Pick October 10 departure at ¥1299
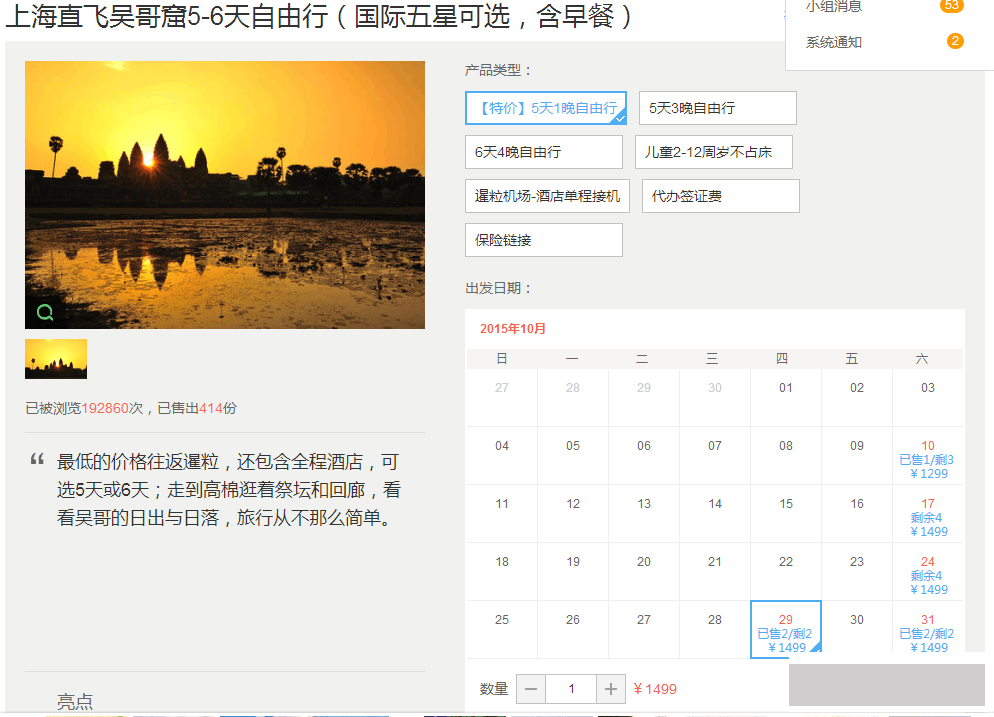The height and width of the screenshot is (717, 994). pyautogui.click(x=927, y=459)
